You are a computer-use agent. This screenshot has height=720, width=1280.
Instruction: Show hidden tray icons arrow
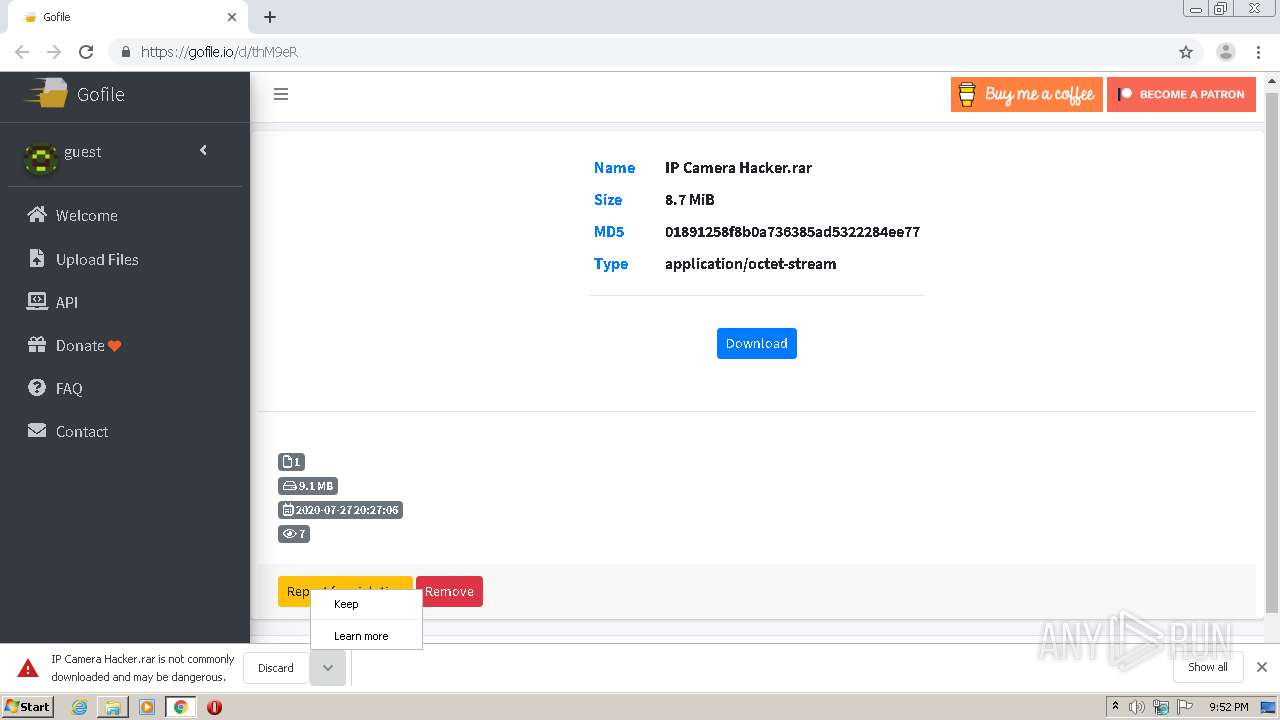coord(1115,707)
